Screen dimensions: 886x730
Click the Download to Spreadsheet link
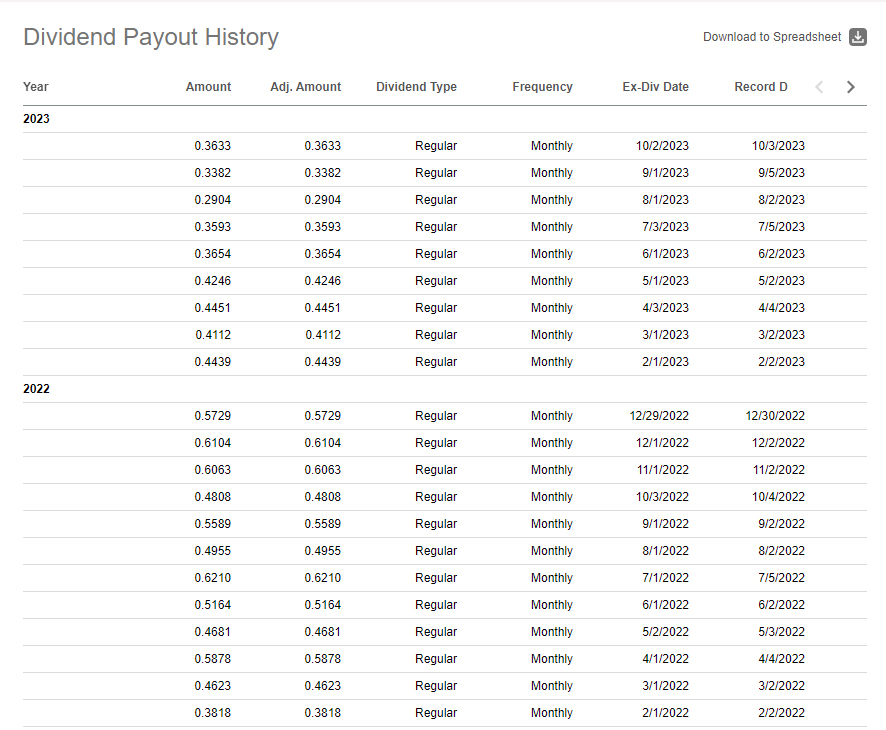click(772, 37)
